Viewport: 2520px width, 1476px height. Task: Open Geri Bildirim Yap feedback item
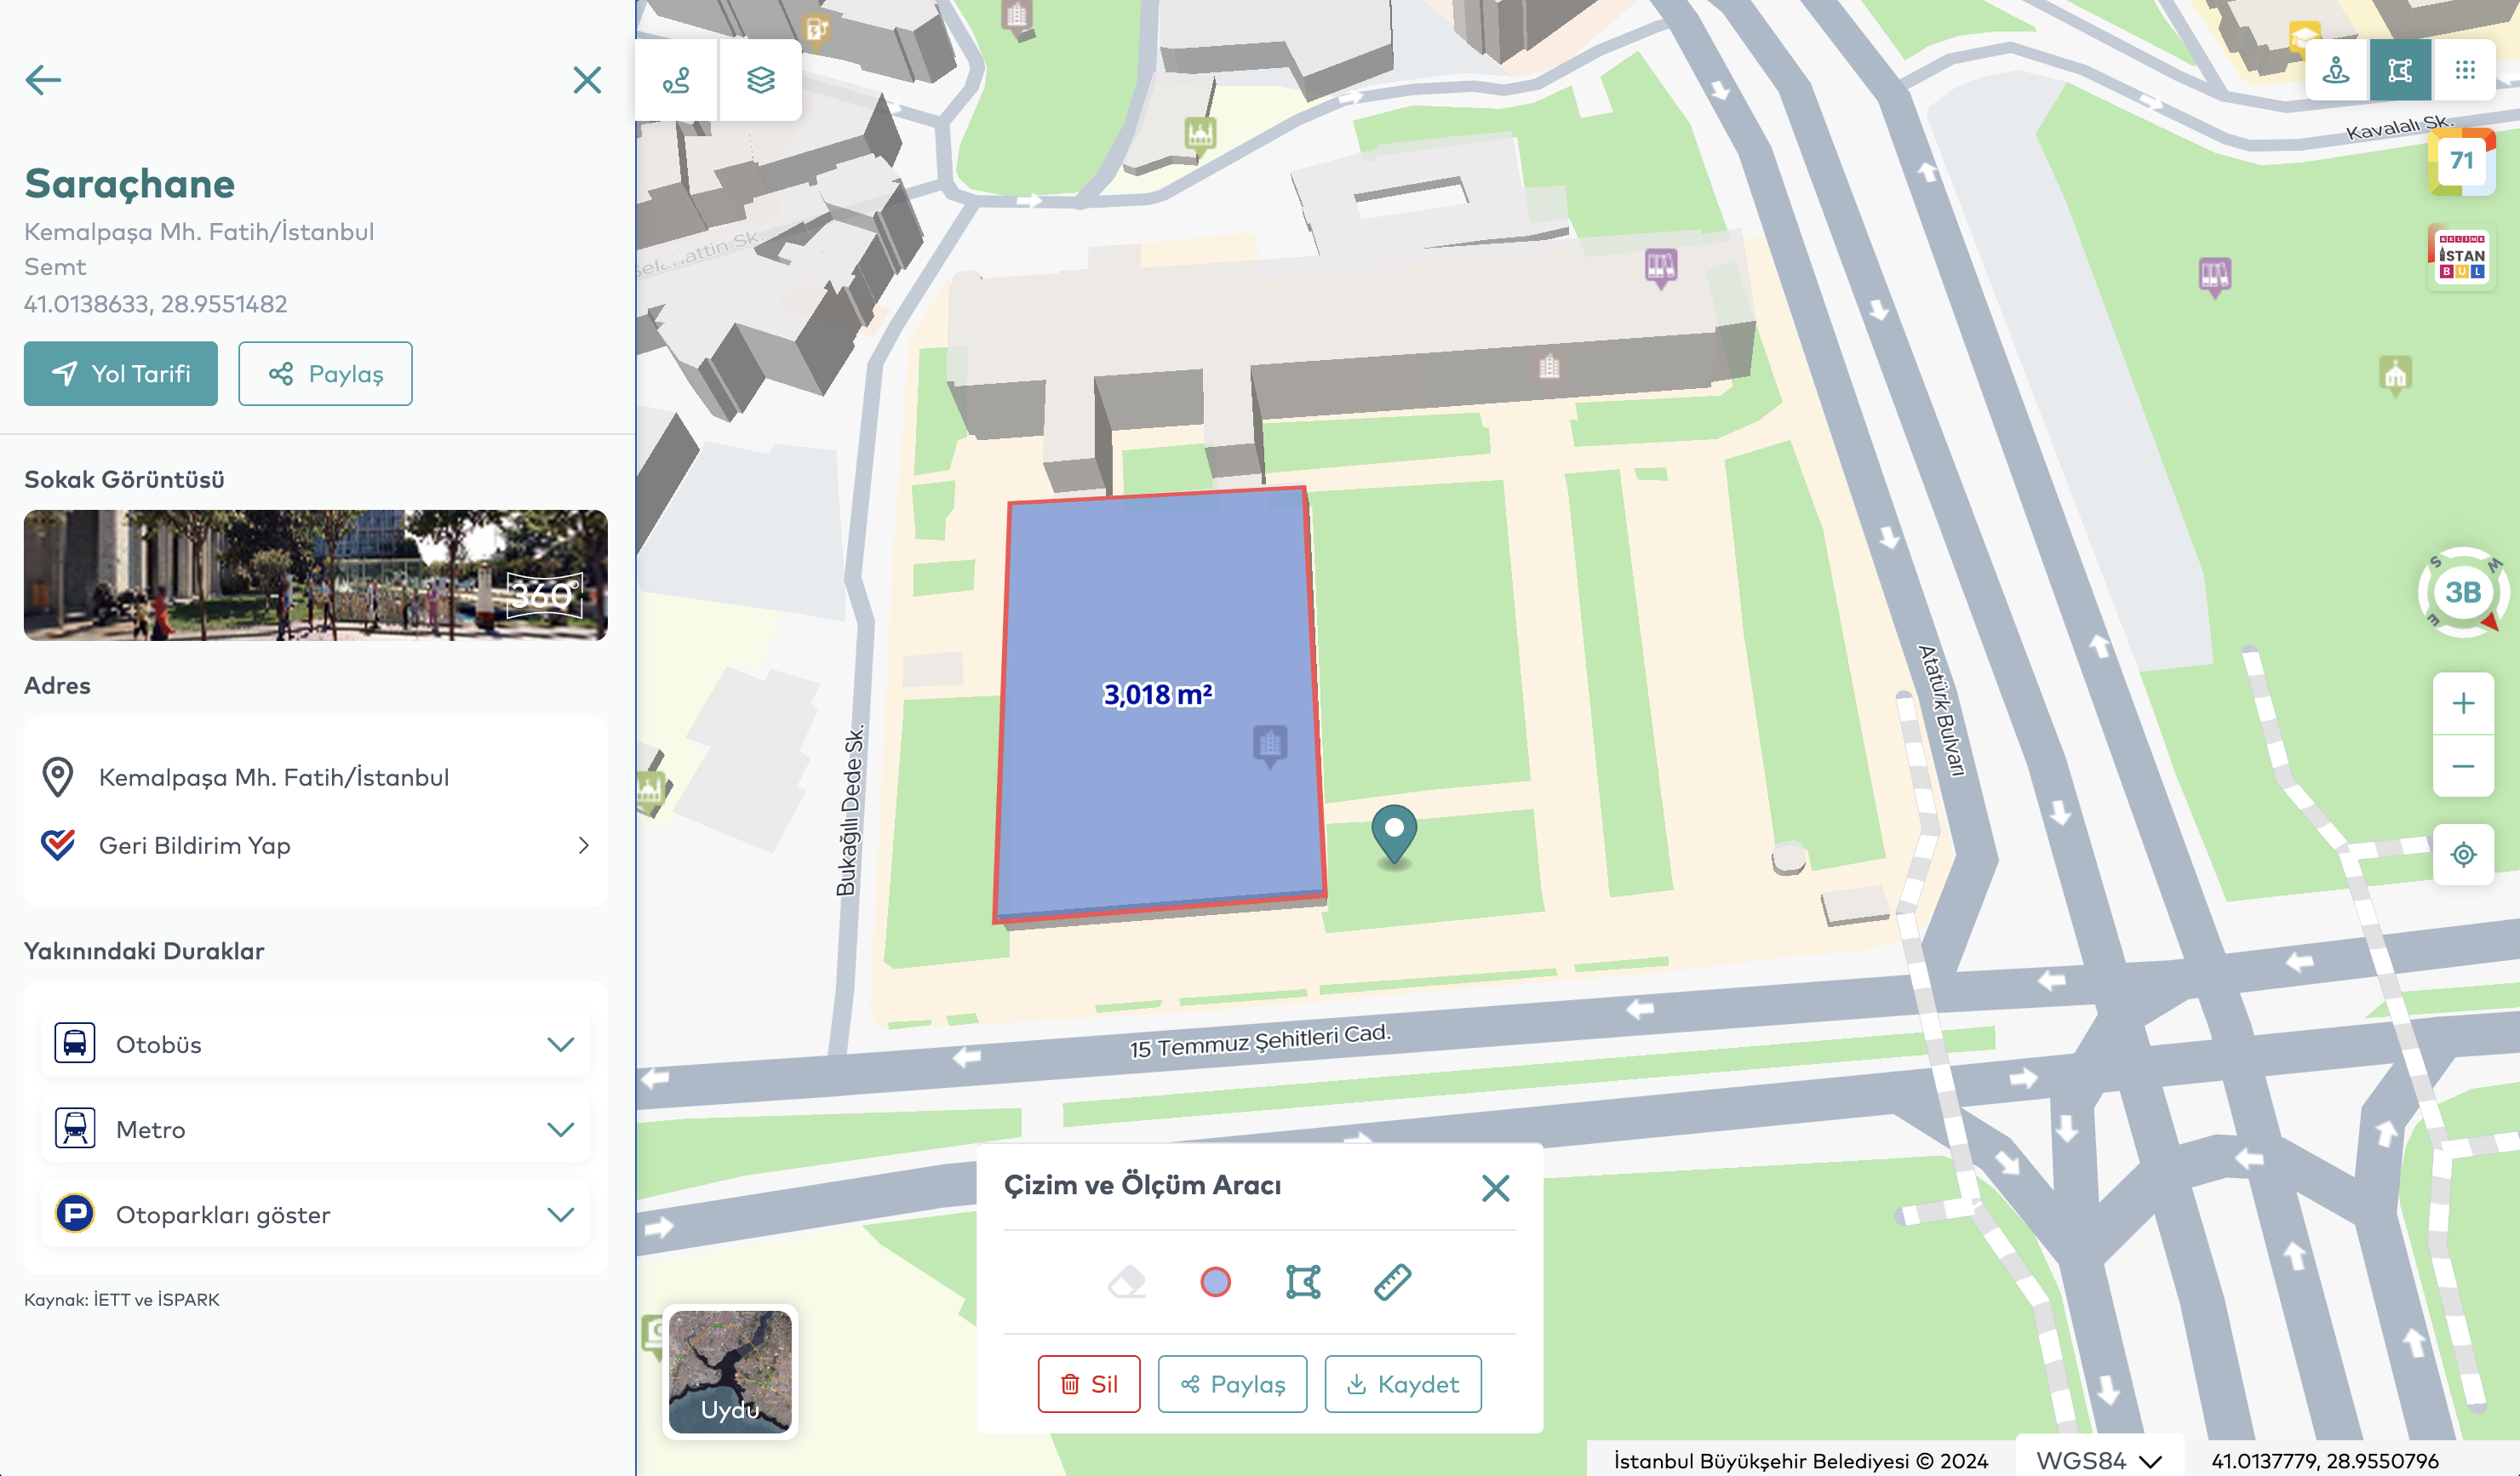click(x=315, y=845)
